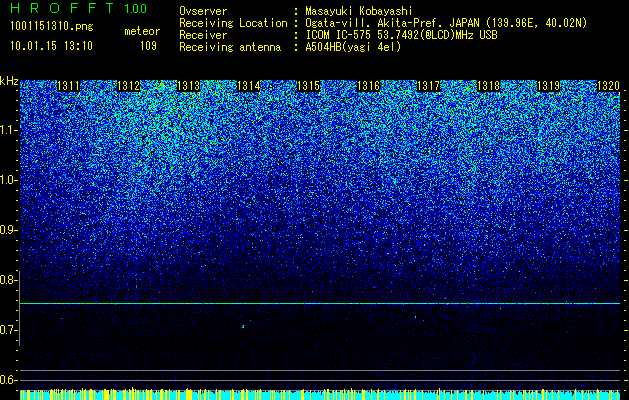Click the 0.7 kHz axis label

pyautogui.click(x=8, y=330)
